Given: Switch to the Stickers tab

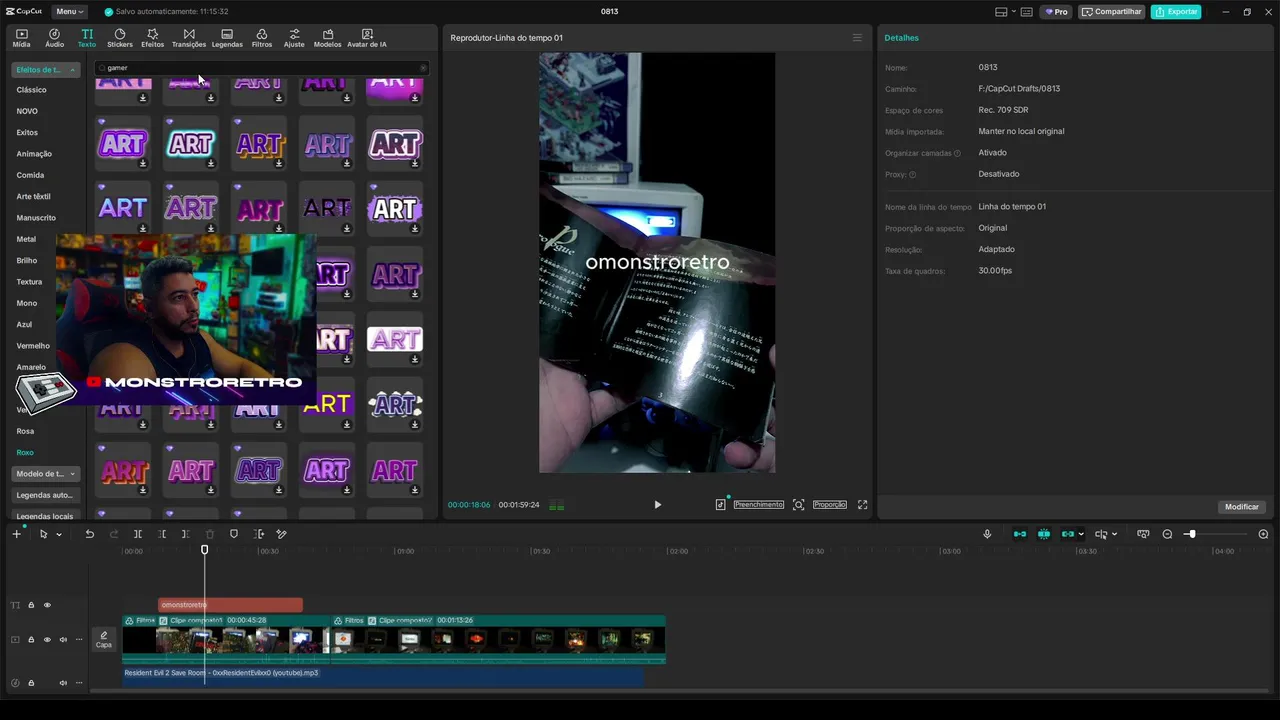Looking at the screenshot, I should pos(120,38).
